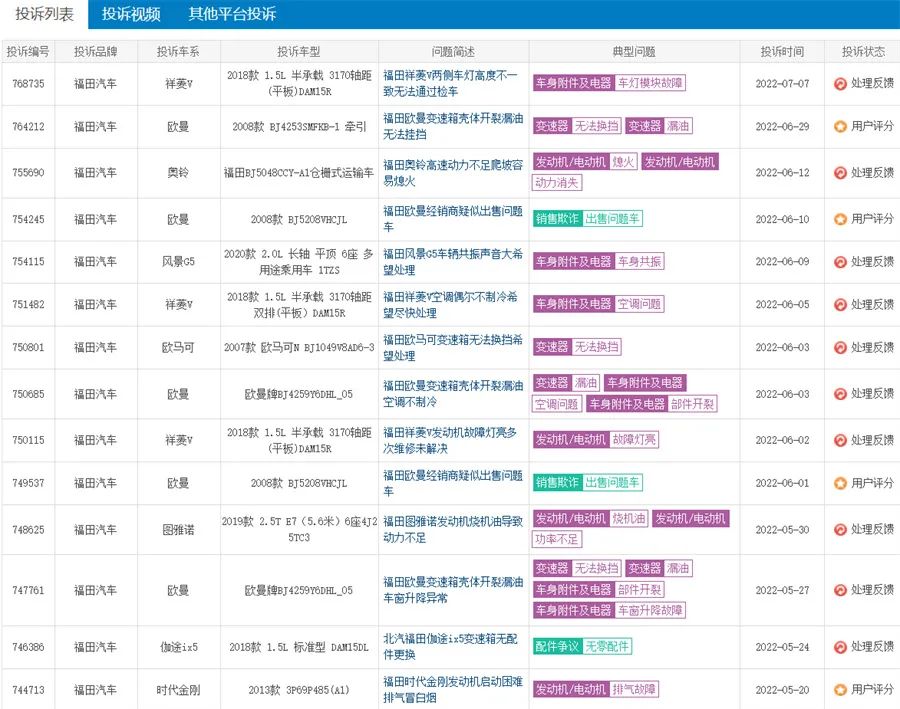Click the 功率不足 issue tag
Viewport: 900px width, 709px height.
[x=557, y=540]
